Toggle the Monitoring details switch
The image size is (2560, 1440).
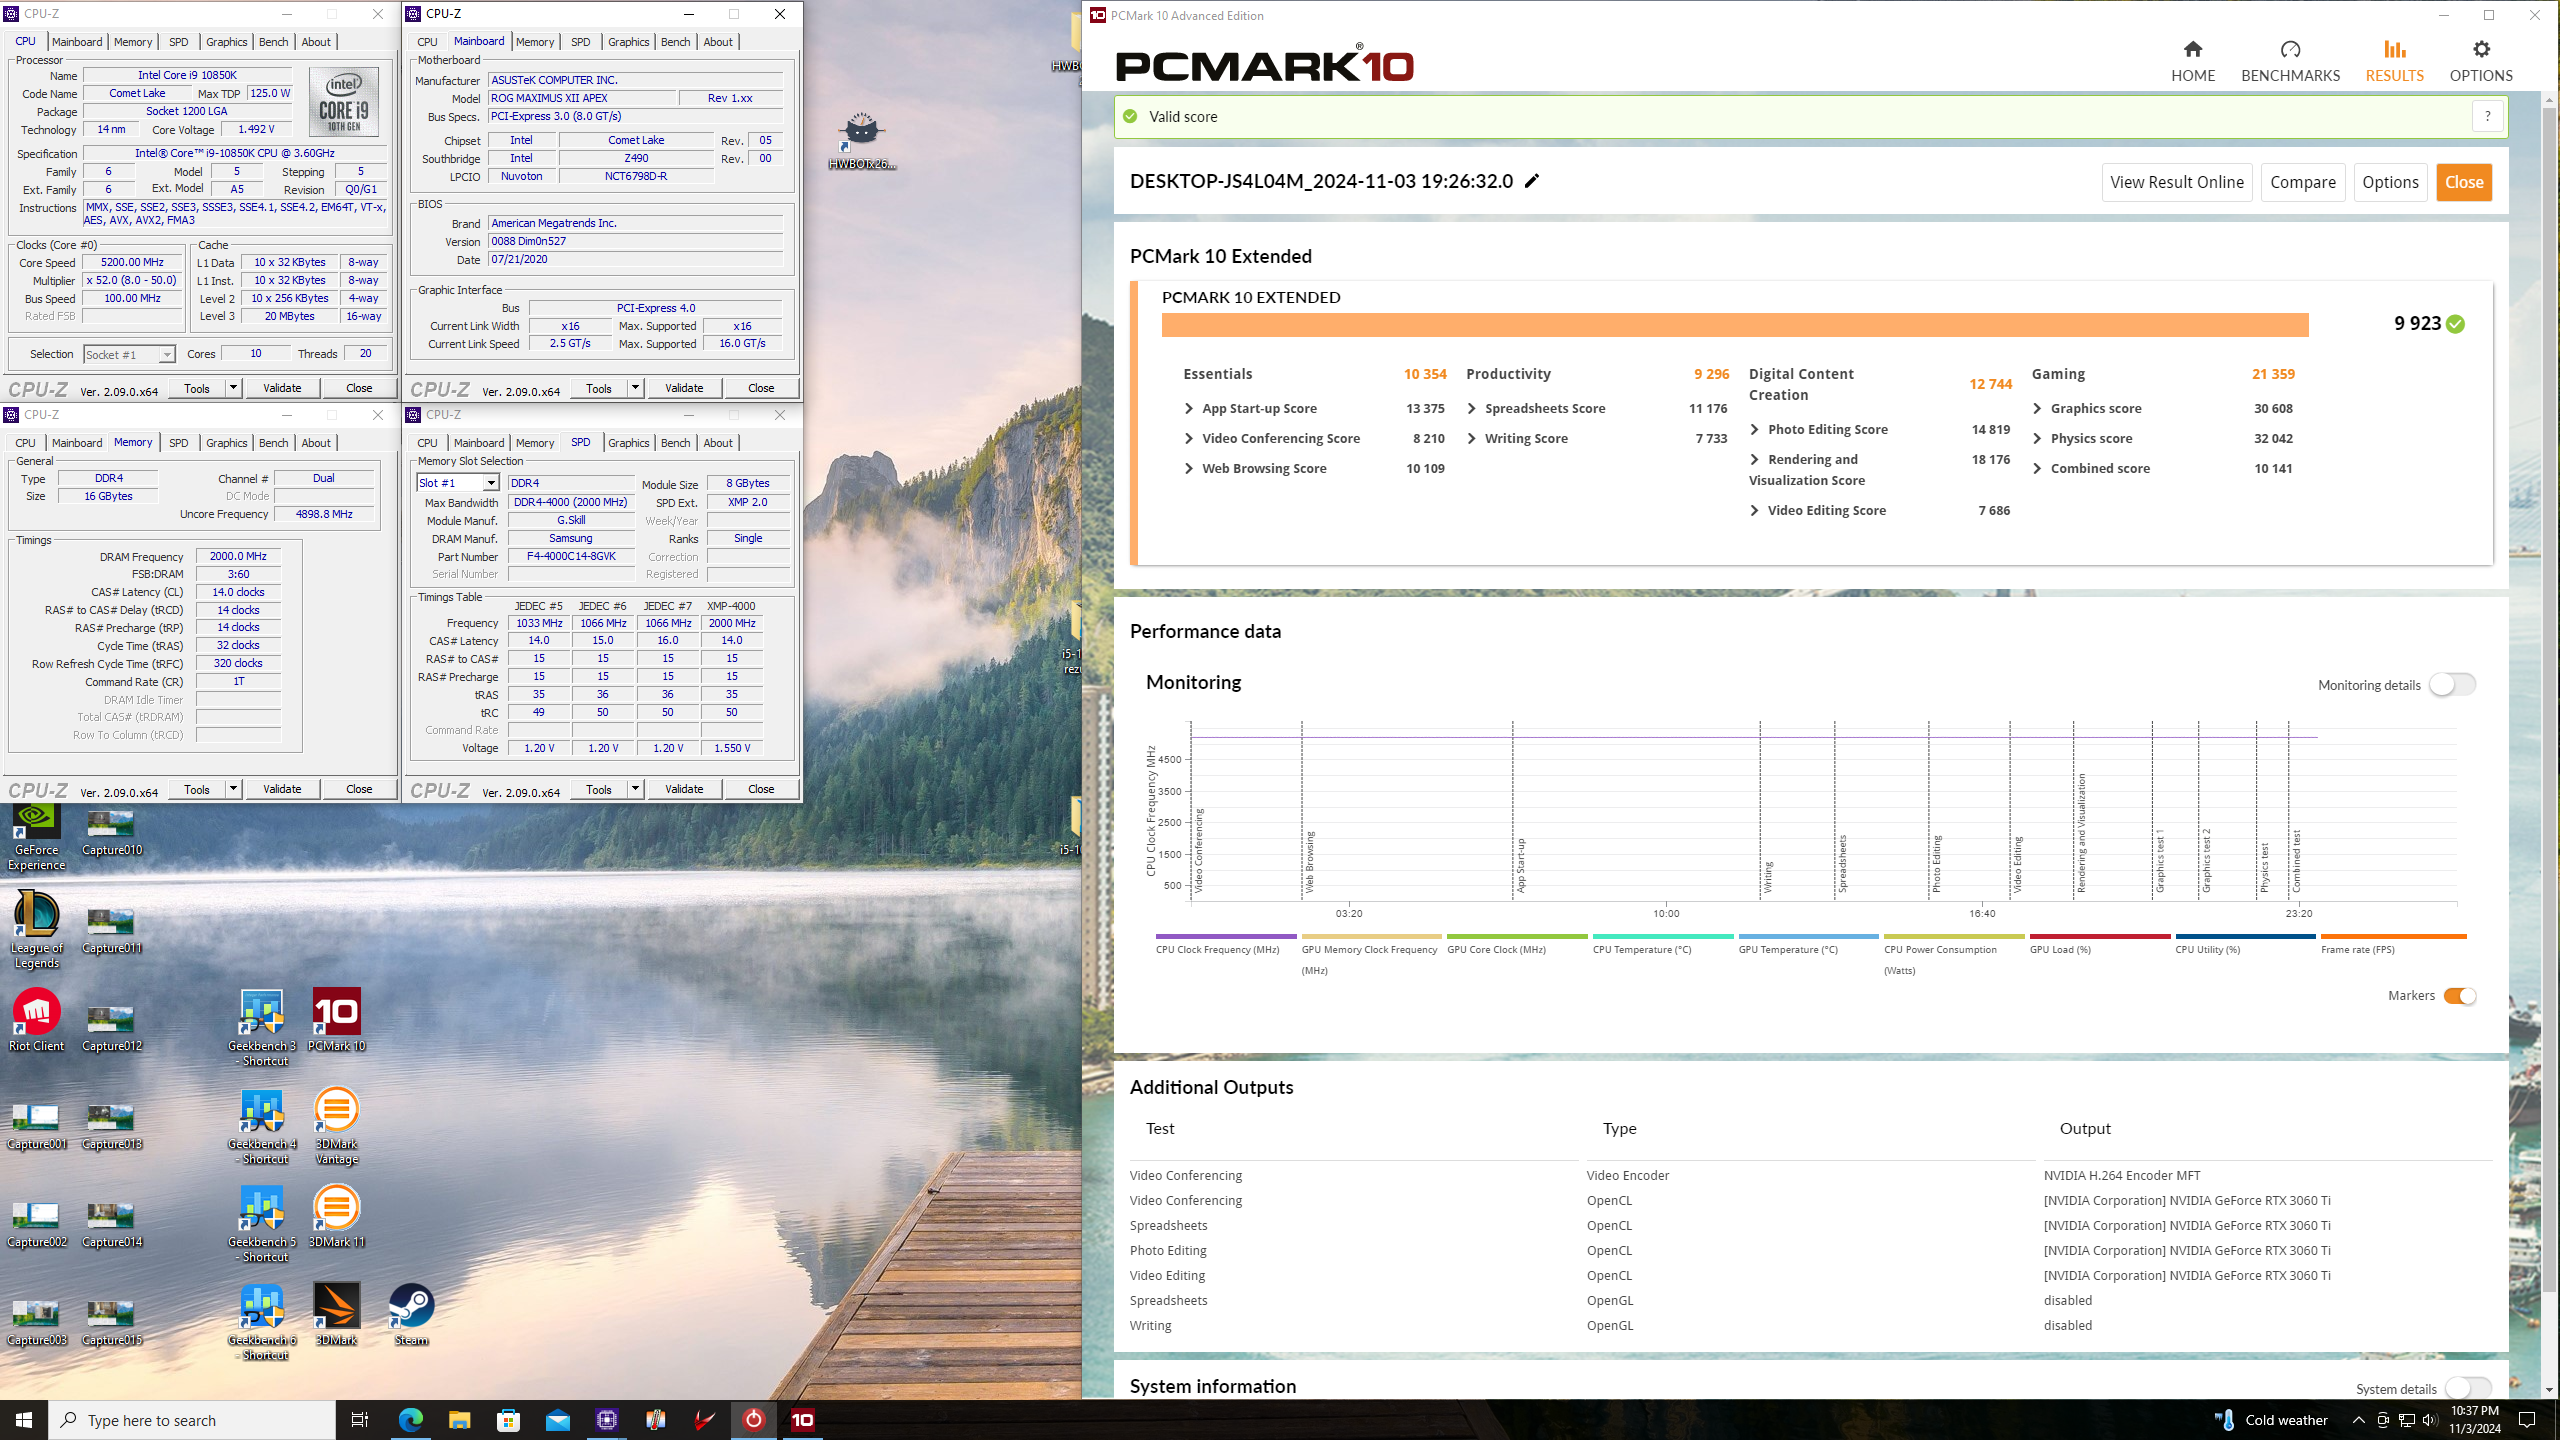pyautogui.click(x=2452, y=684)
